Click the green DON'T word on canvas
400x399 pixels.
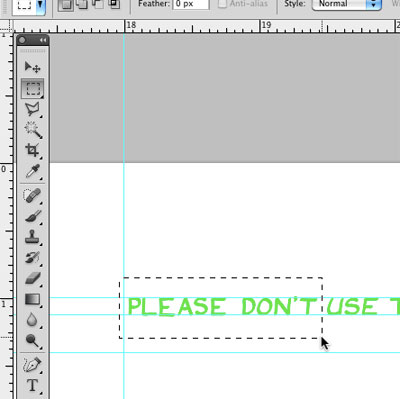(x=279, y=306)
